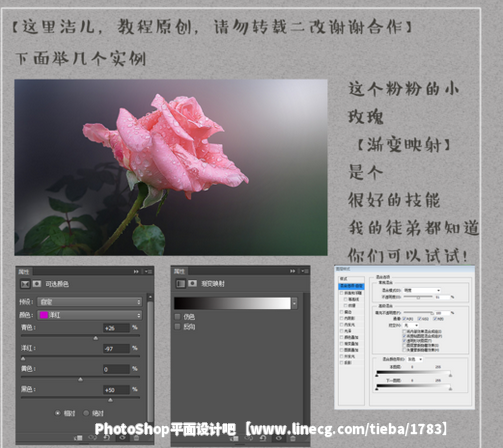503x448 pixels.
Task: Click the yellow value field showing 0
Action: 116,369
